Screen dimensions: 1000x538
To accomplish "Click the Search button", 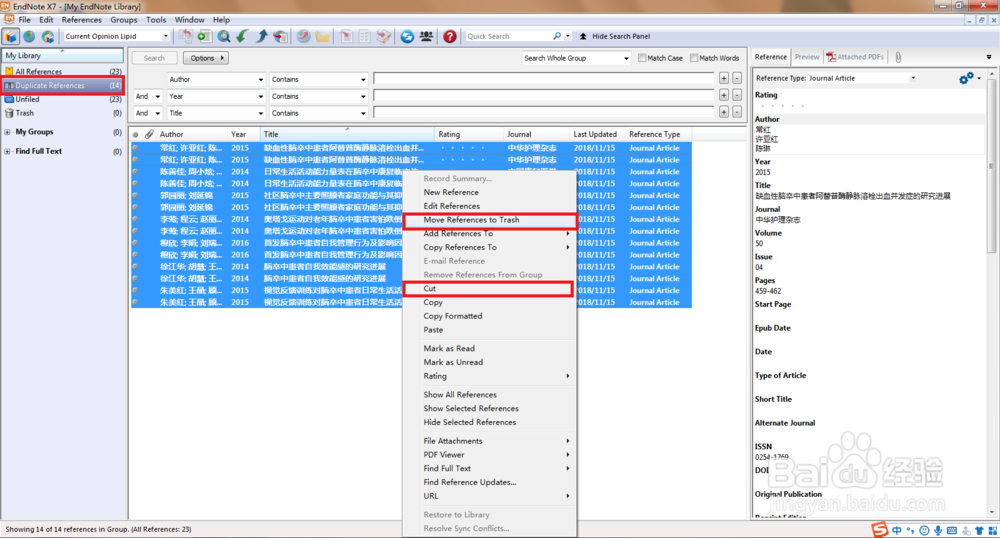I will click(x=154, y=58).
